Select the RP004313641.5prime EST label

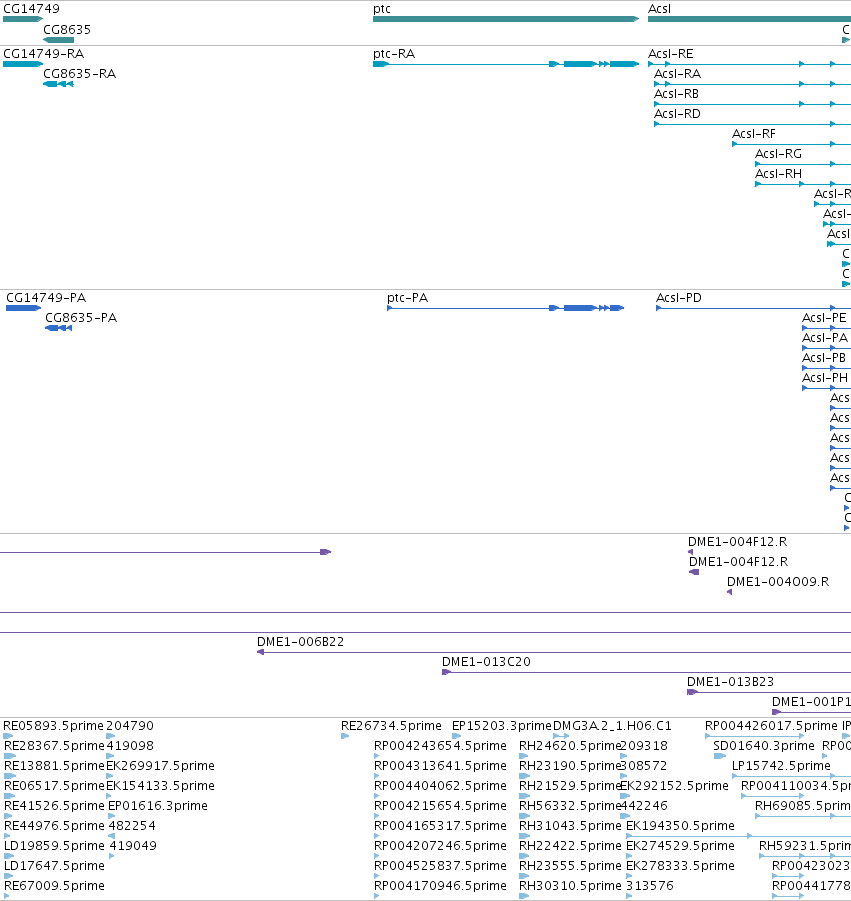[x=440, y=766]
